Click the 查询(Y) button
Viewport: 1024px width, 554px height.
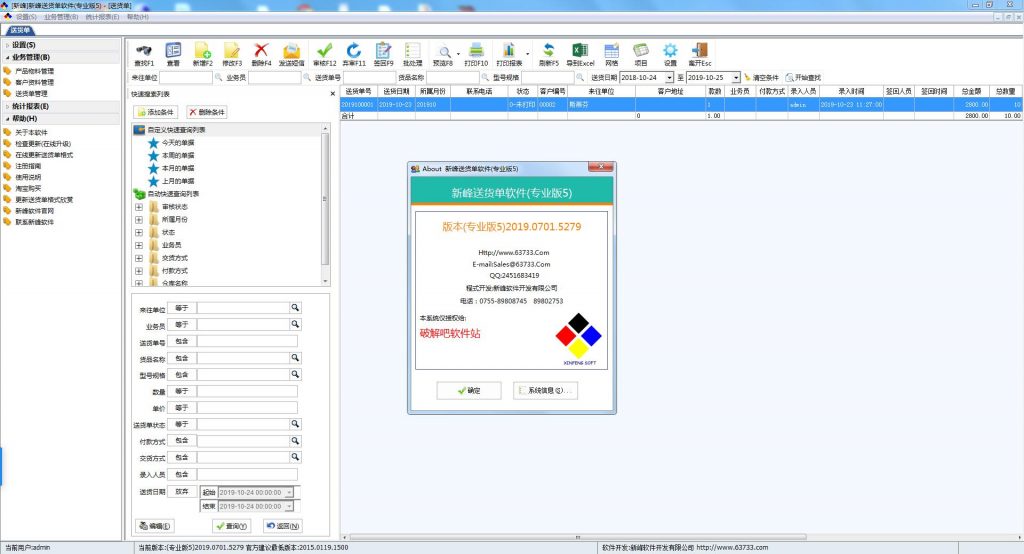point(231,526)
